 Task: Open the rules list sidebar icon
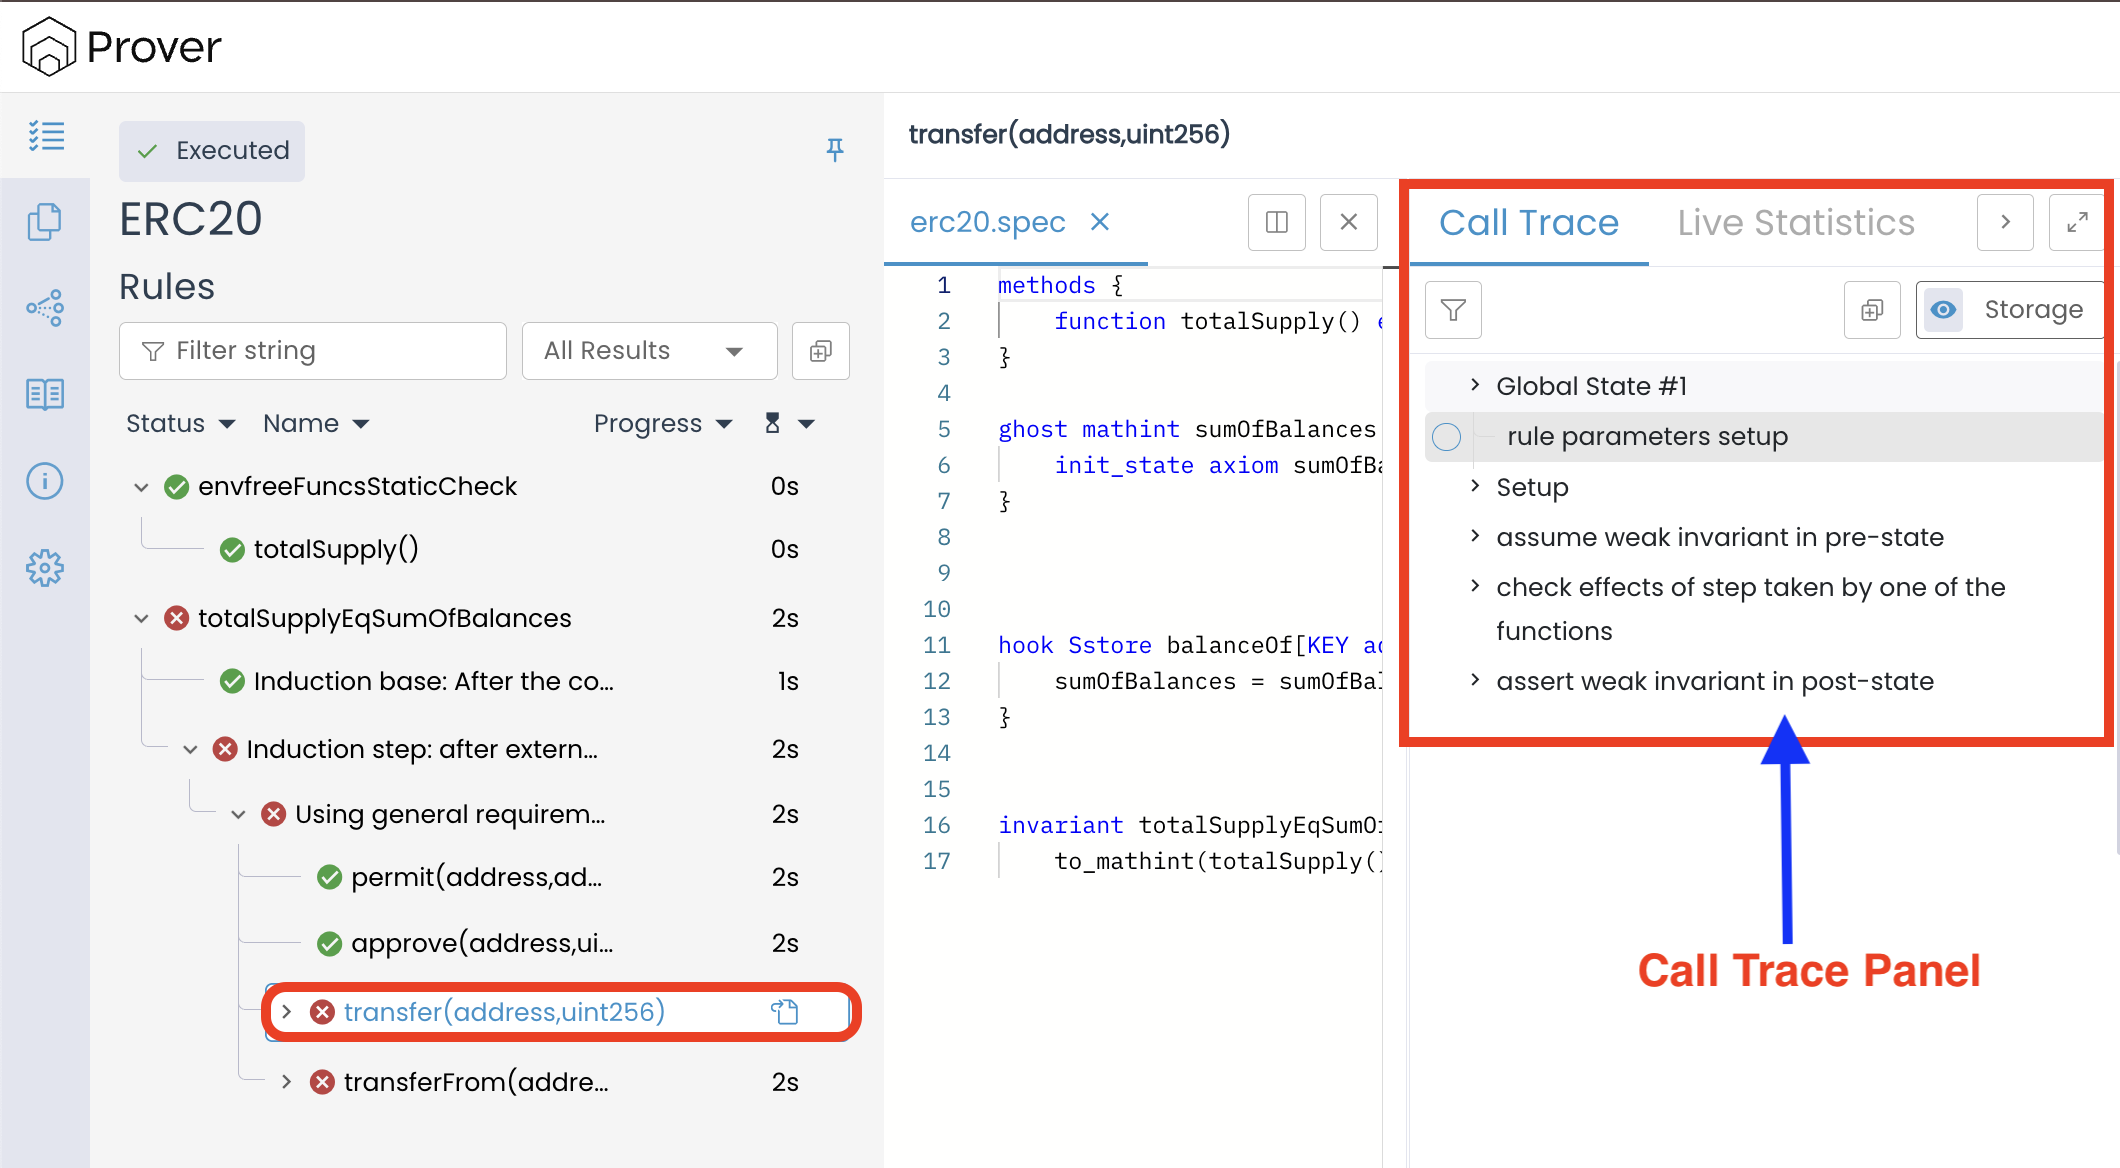46,136
